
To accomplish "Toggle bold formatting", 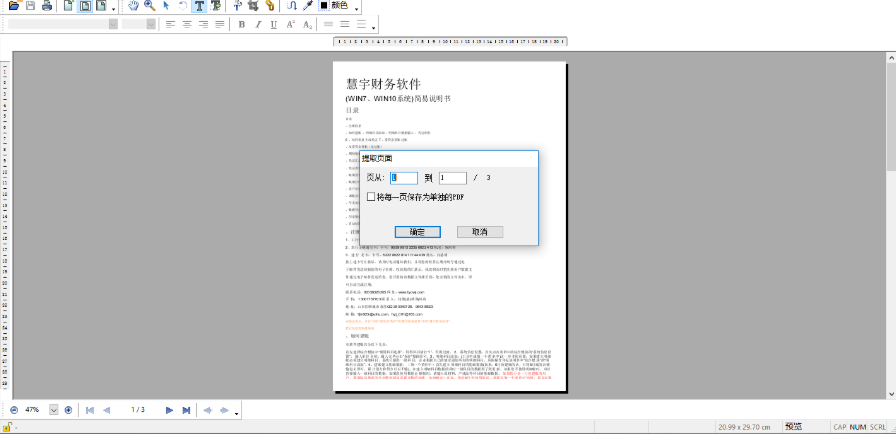I will click(x=242, y=24).
